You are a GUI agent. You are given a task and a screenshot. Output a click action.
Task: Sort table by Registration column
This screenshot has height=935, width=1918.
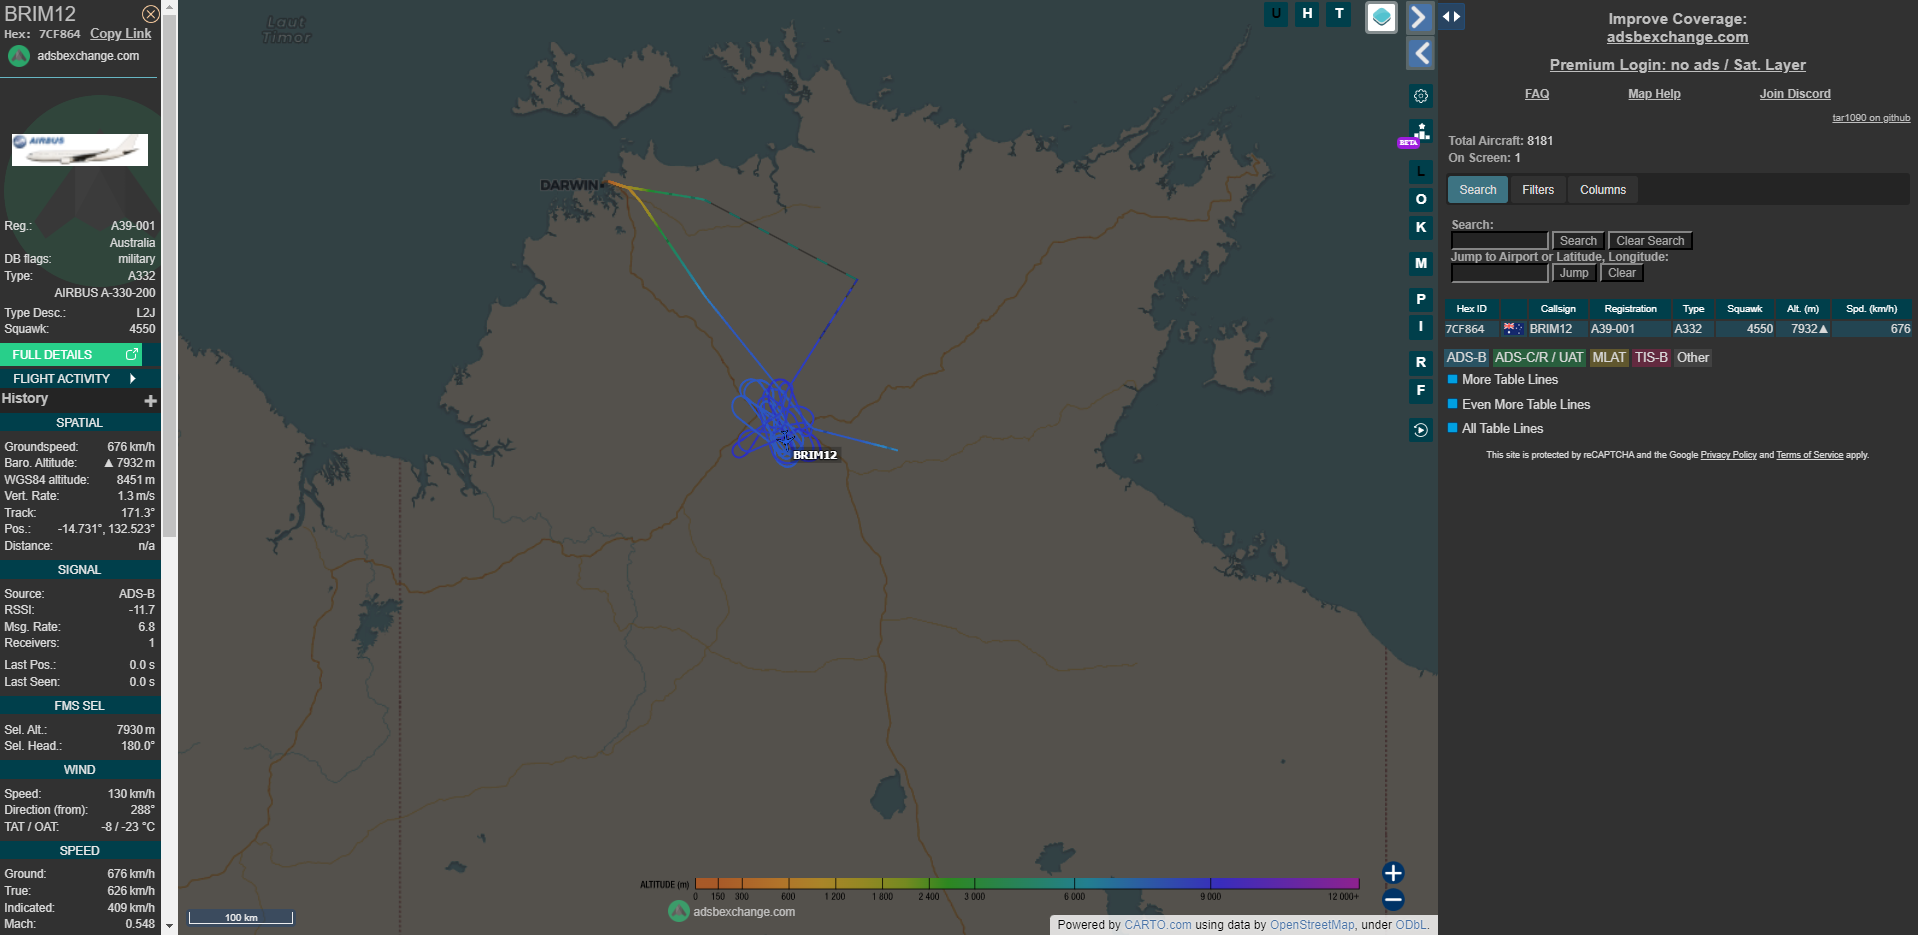[x=1630, y=309]
